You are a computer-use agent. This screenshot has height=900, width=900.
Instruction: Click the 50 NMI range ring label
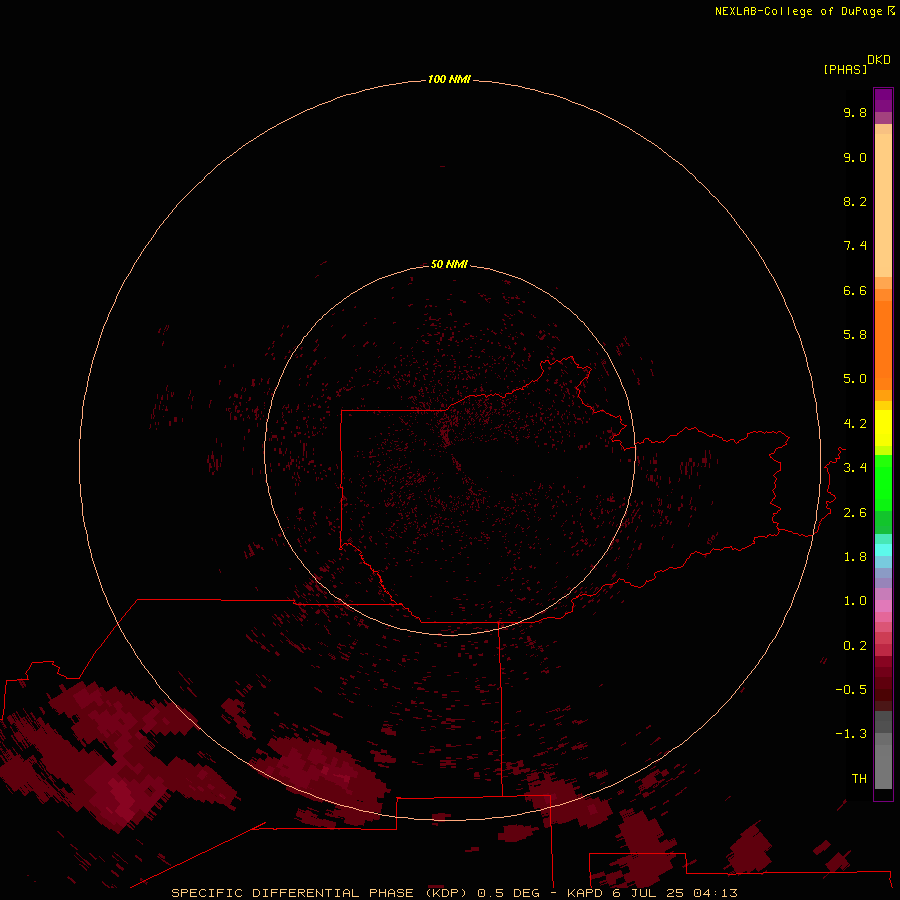pyautogui.click(x=449, y=264)
